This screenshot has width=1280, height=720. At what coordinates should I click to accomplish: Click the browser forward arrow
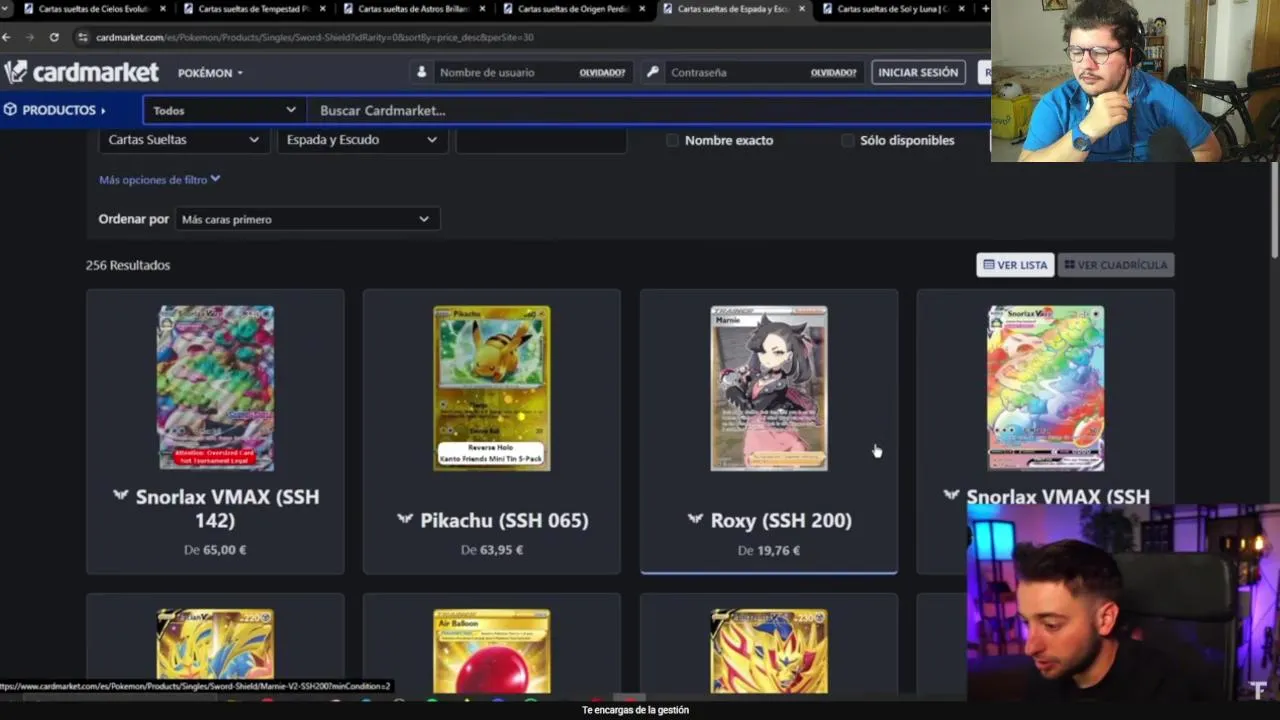30,37
